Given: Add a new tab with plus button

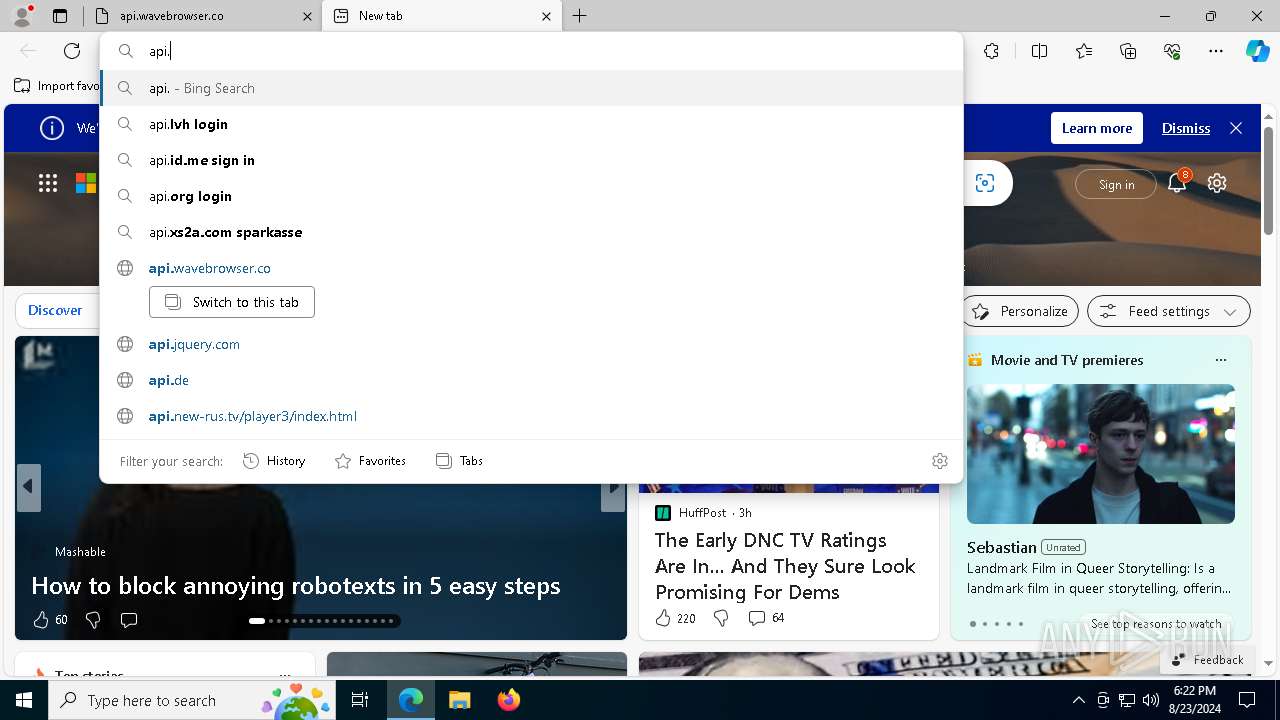Looking at the screenshot, I should pyautogui.click(x=580, y=16).
